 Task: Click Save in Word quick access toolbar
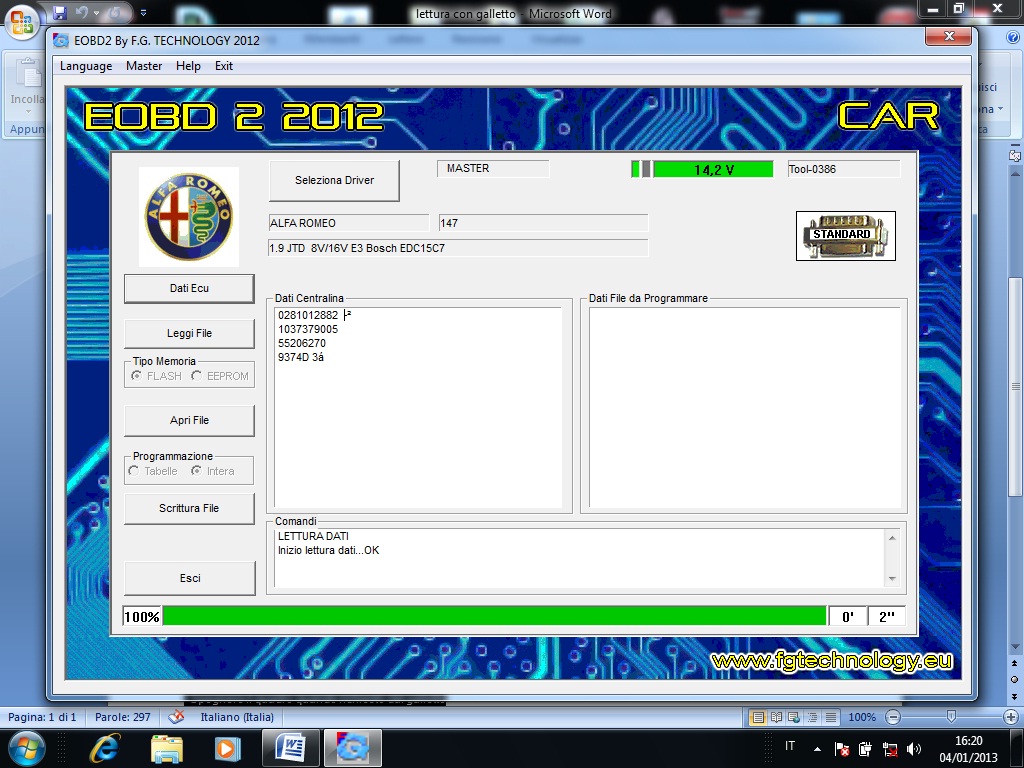click(x=60, y=12)
